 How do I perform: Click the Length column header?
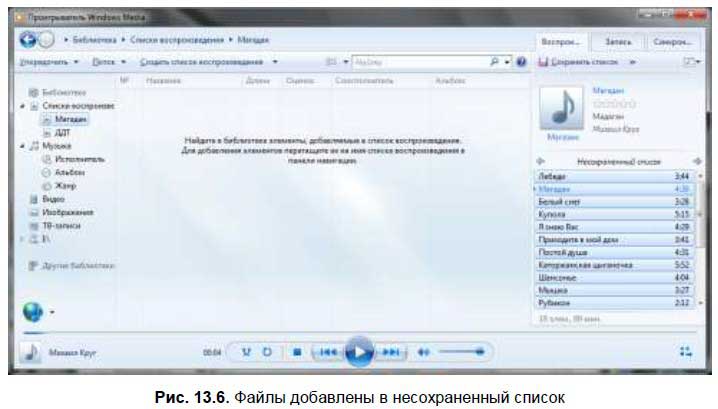click(257, 81)
